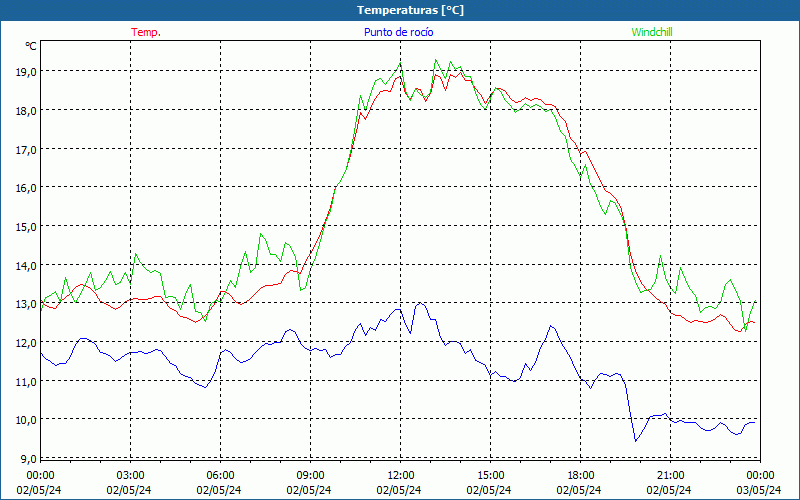
Task: Select the green Windchill legend label
Action: tap(652, 32)
